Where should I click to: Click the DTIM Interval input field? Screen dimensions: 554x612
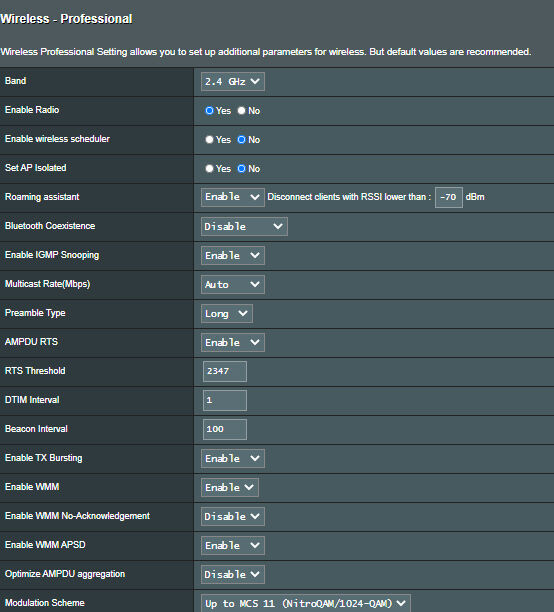tap(225, 400)
